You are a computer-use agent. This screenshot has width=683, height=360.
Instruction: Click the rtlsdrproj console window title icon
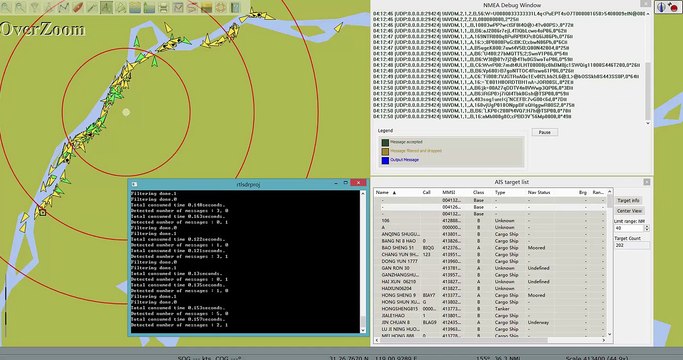coord(134,184)
